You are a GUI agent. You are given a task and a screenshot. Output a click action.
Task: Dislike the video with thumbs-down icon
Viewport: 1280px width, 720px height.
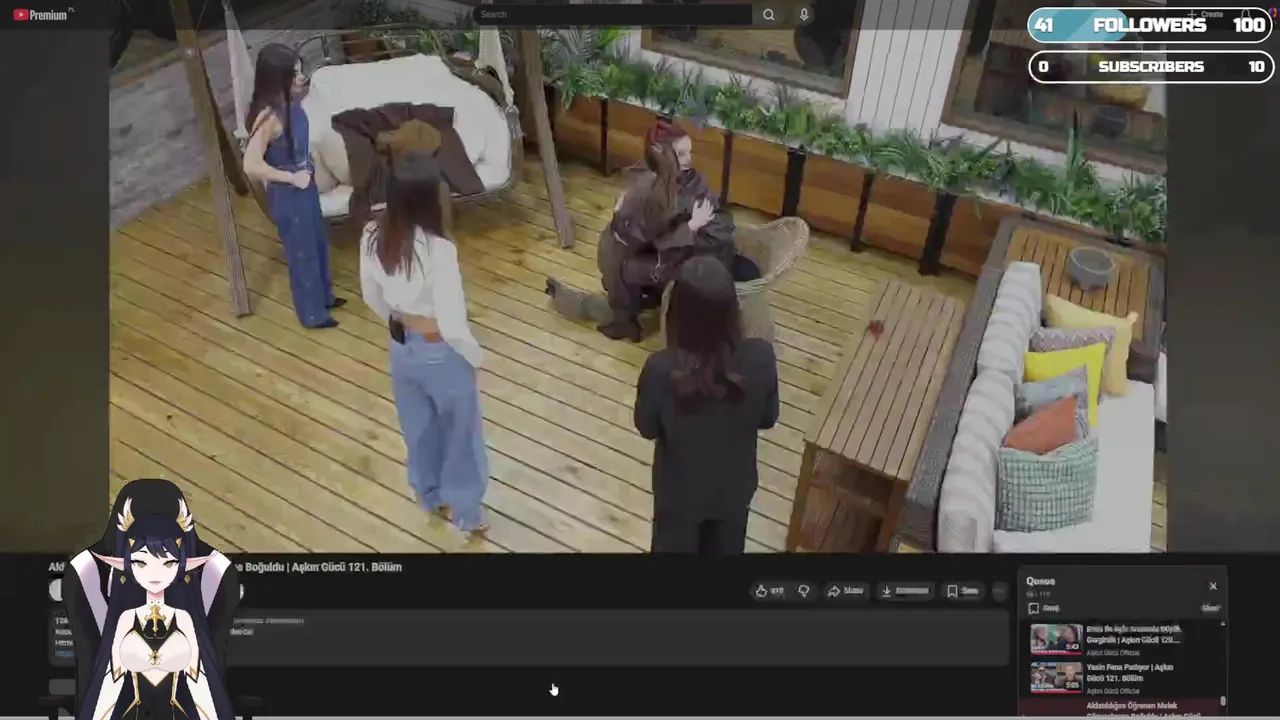803,591
